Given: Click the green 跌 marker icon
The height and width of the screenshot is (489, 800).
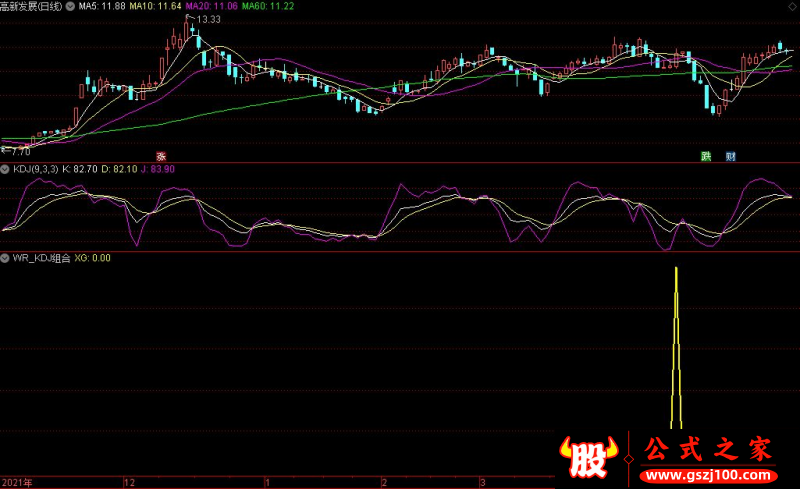Looking at the screenshot, I should pos(706,156).
